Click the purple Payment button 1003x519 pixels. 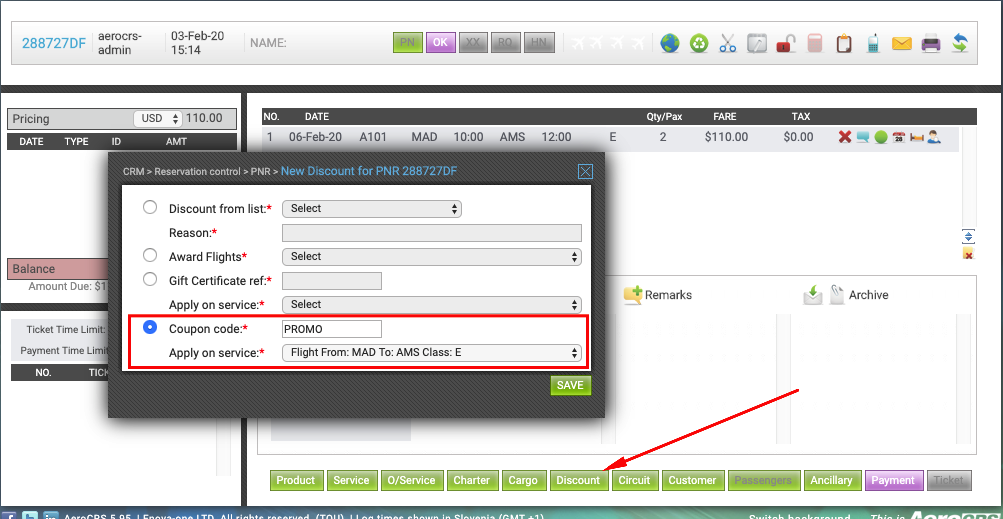[x=894, y=481]
